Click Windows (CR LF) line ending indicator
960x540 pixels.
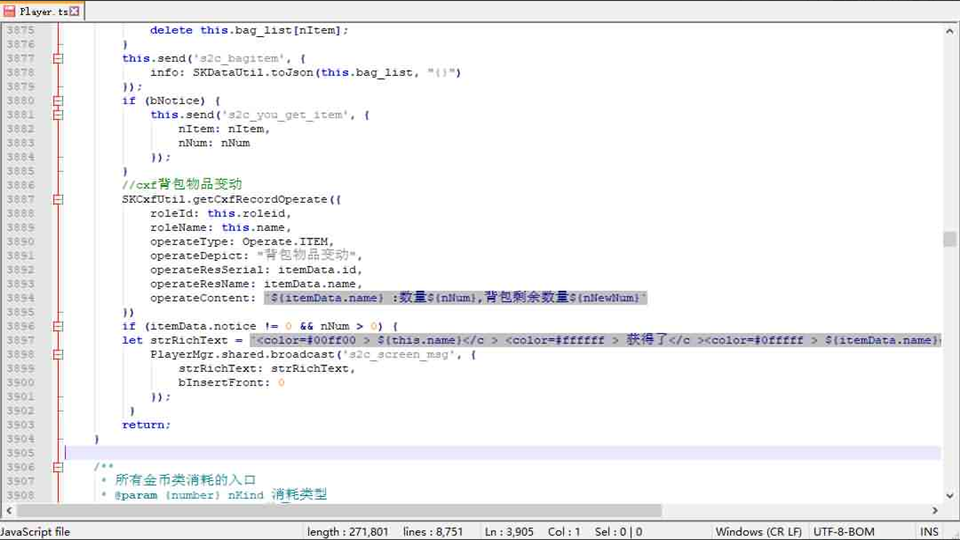(758, 532)
